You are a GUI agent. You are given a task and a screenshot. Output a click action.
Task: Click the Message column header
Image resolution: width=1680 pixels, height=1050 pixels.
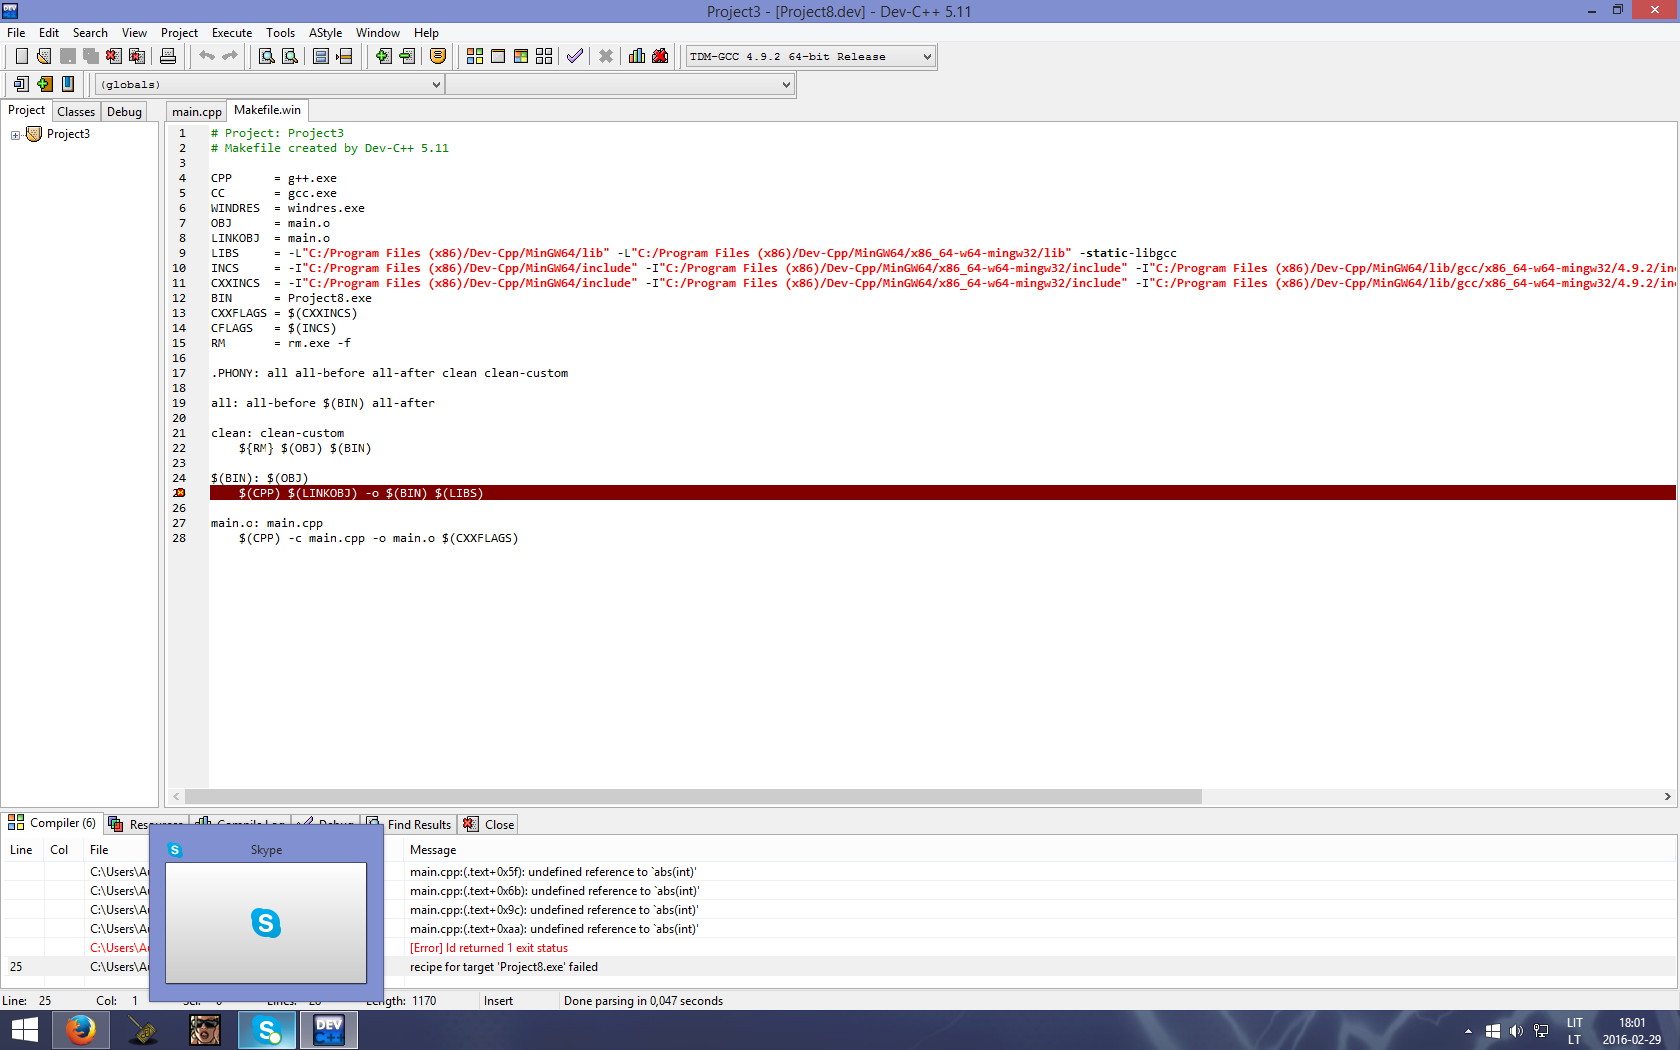pyautogui.click(x=433, y=850)
